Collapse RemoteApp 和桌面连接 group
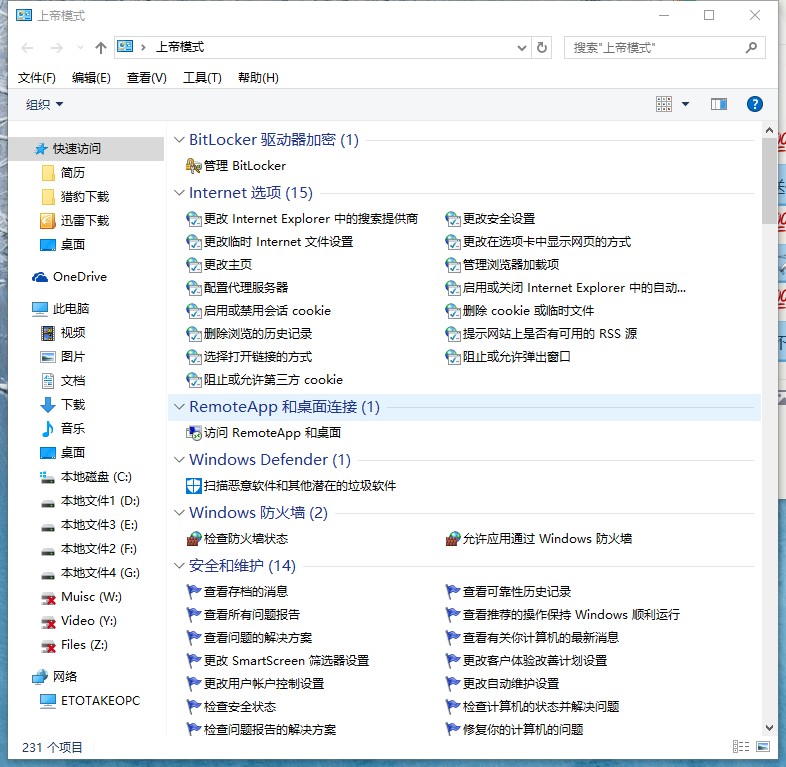Screen dimensions: 786x767 click(179, 407)
